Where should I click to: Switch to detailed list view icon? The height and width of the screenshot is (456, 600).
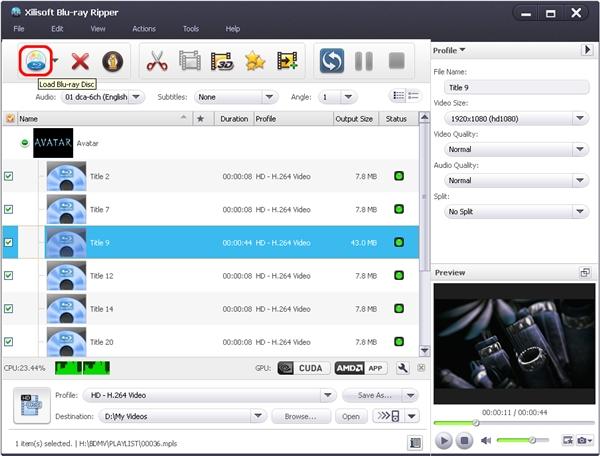[398, 96]
